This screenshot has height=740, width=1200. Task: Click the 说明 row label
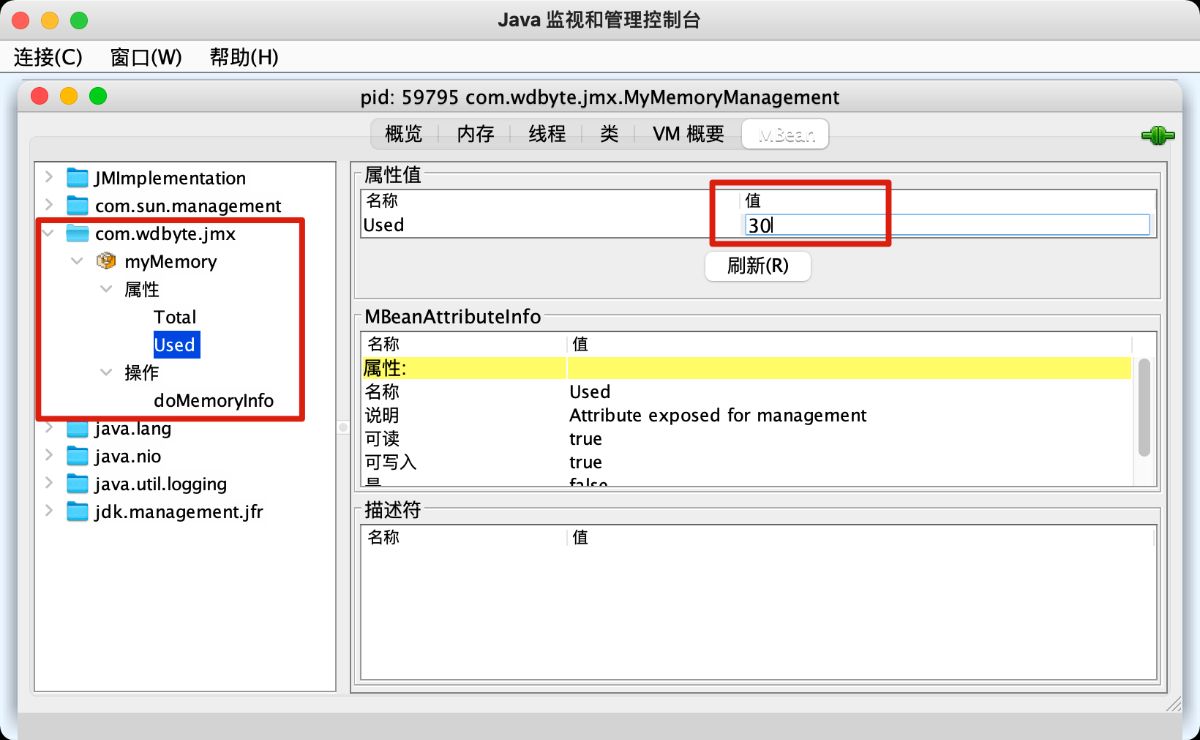(382, 415)
